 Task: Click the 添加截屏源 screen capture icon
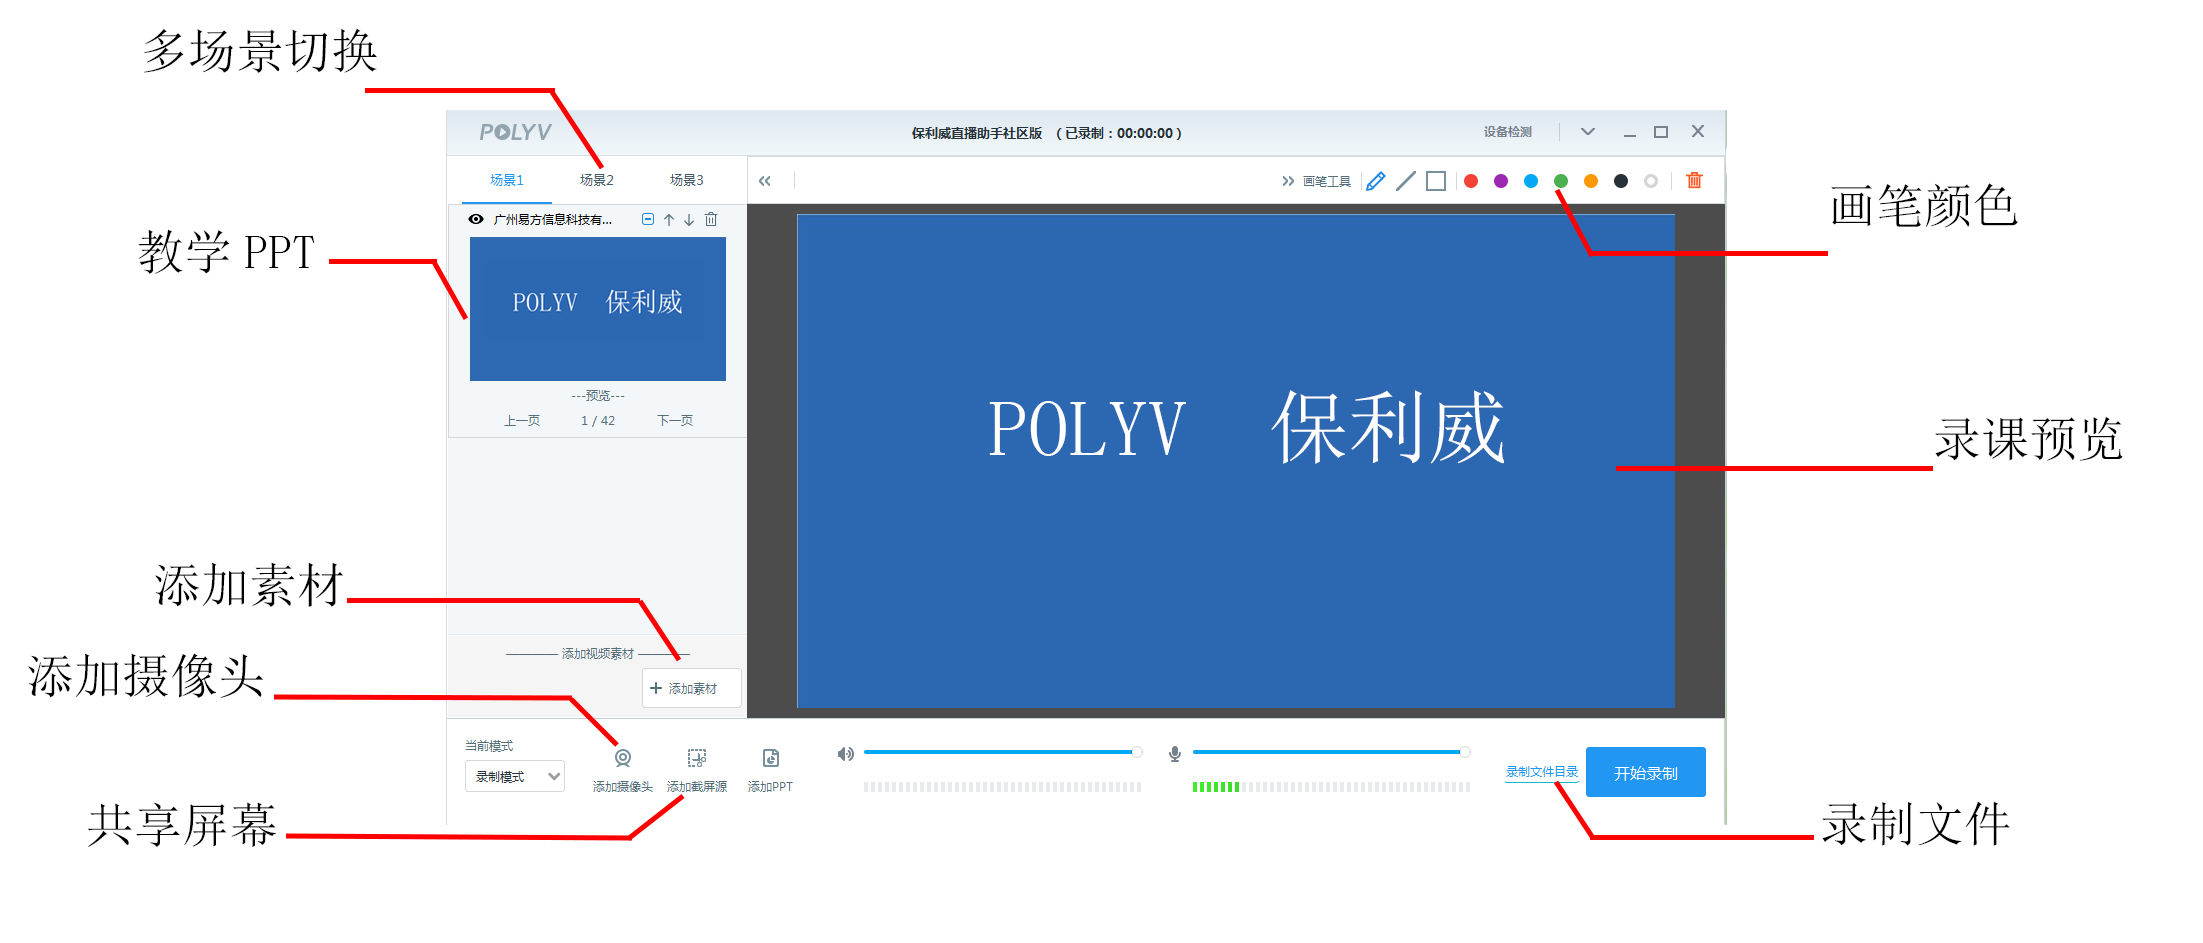point(697,759)
